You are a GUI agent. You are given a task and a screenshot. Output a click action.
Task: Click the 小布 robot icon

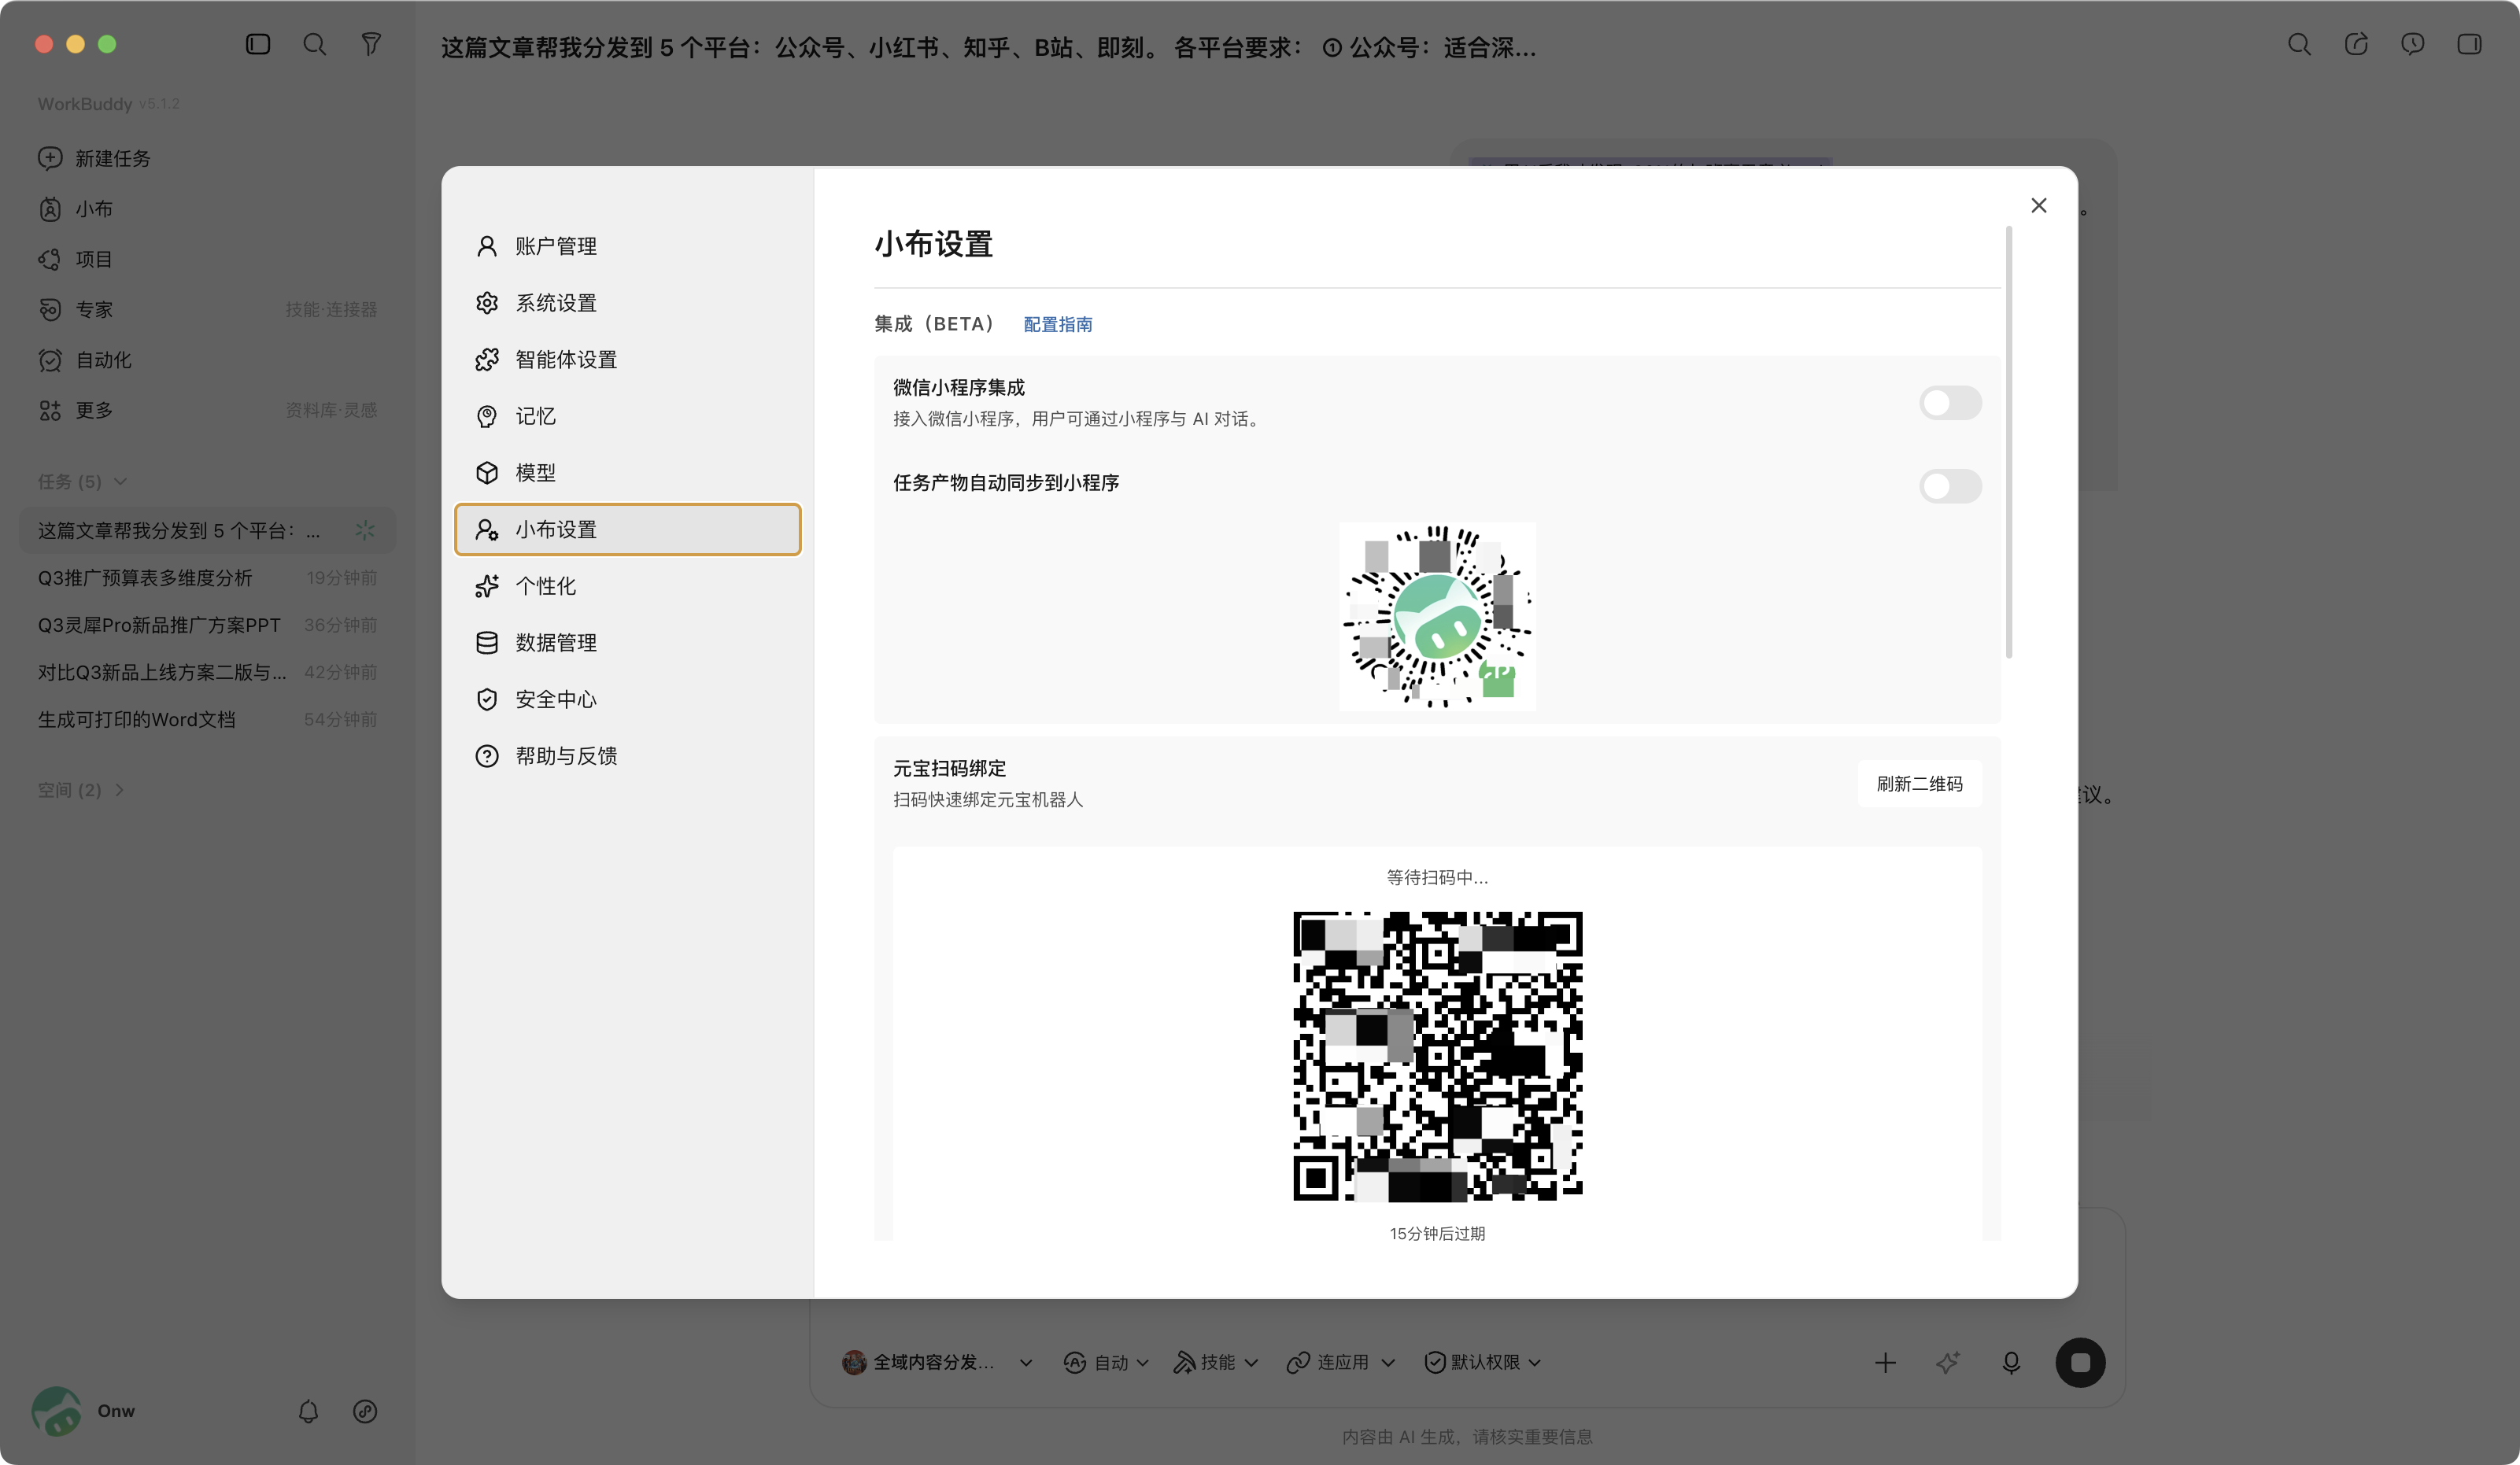click(x=50, y=209)
